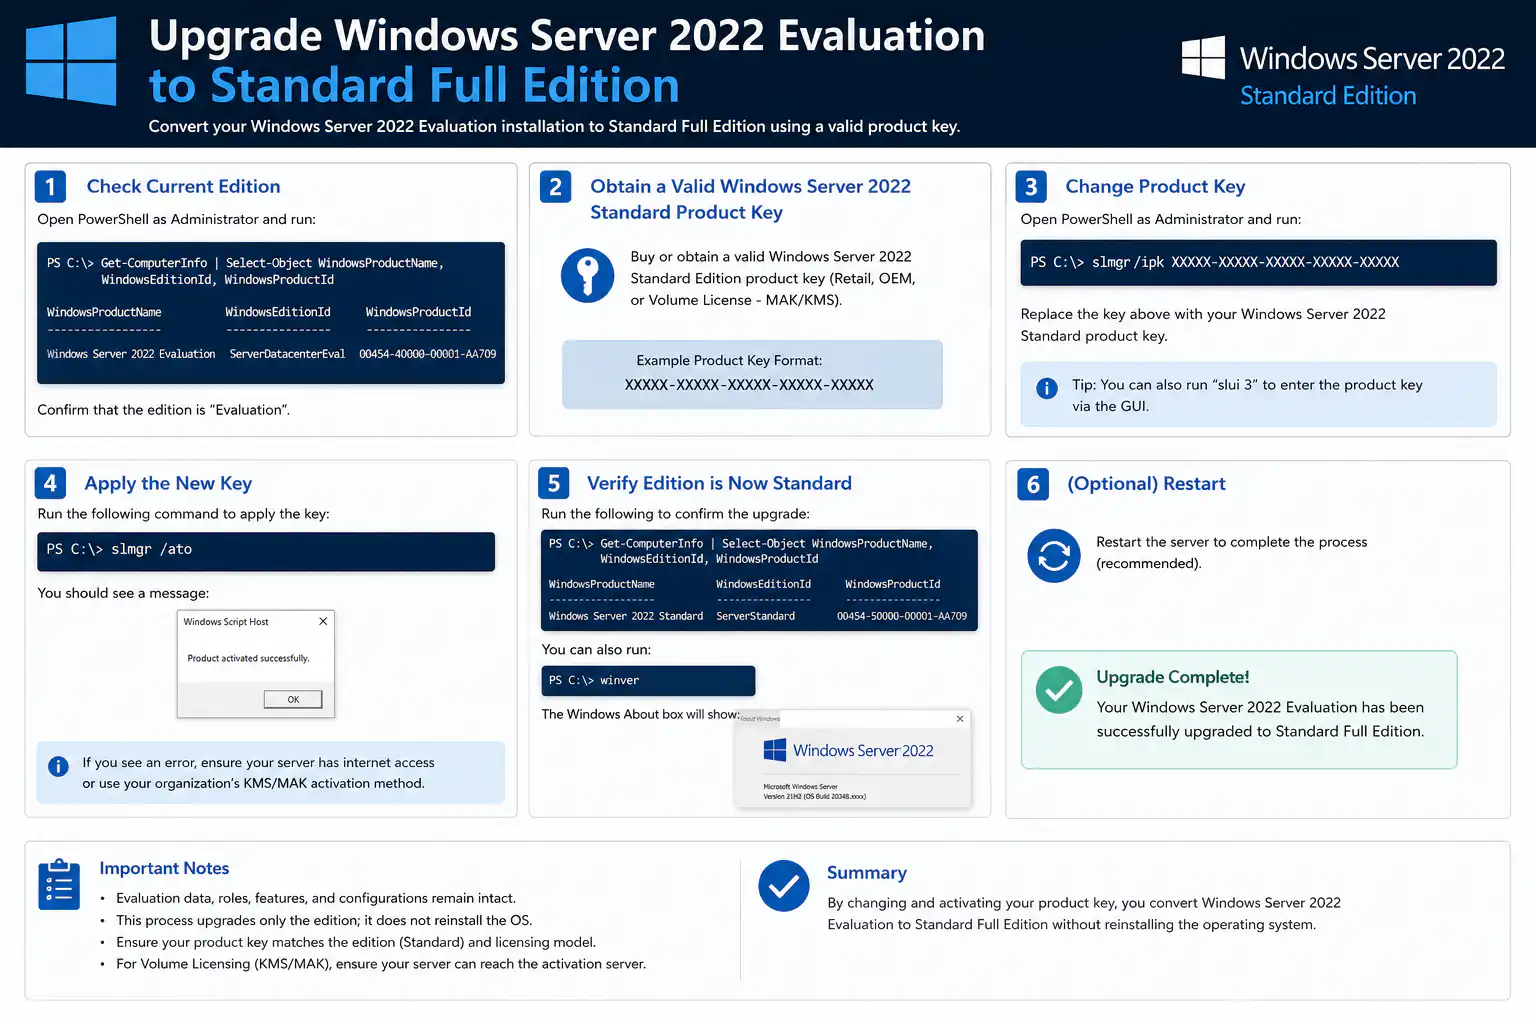Screen dimensions: 1536x1024
Task: Click the example product key under 'Example Product Key Format:'
Action: coord(749,385)
